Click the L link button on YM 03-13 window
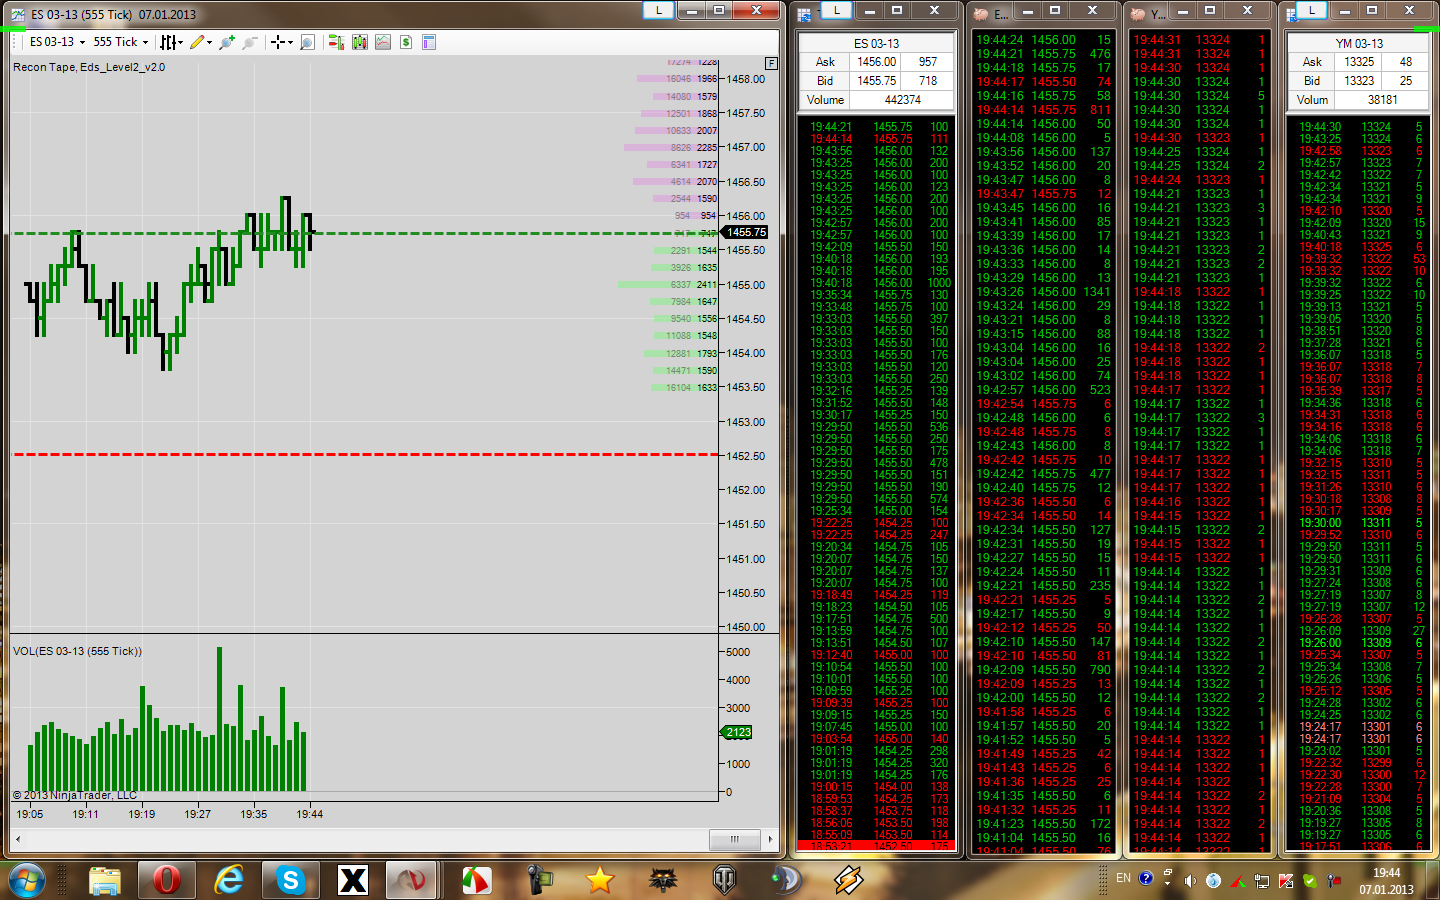The height and width of the screenshot is (900, 1440). pos(1311,10)
